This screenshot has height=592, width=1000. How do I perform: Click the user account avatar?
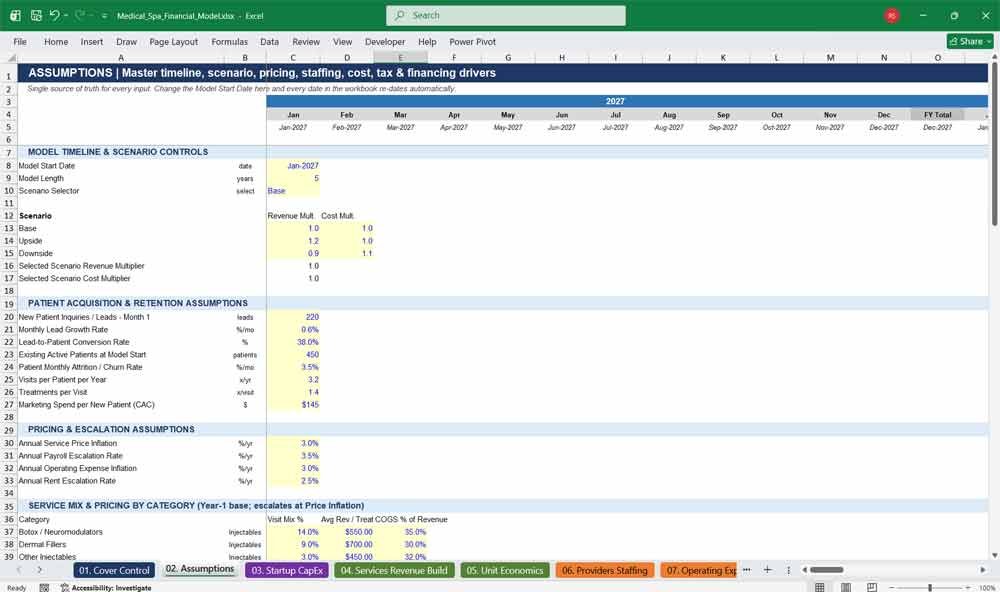892,15
